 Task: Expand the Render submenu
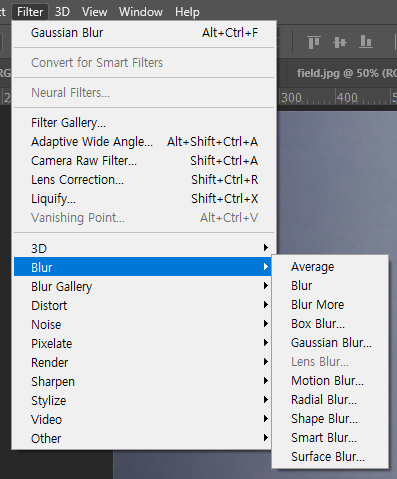click(144, 362)
